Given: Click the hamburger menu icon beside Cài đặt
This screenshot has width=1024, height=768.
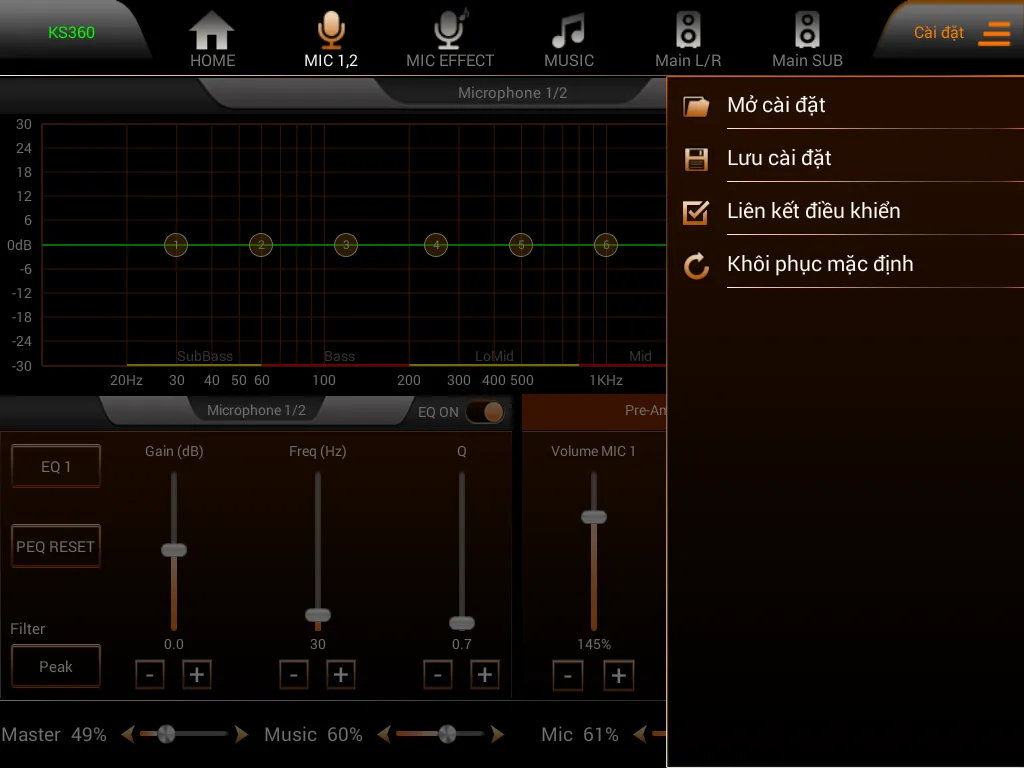Looking at the screenshot, I should click(994, 33).
